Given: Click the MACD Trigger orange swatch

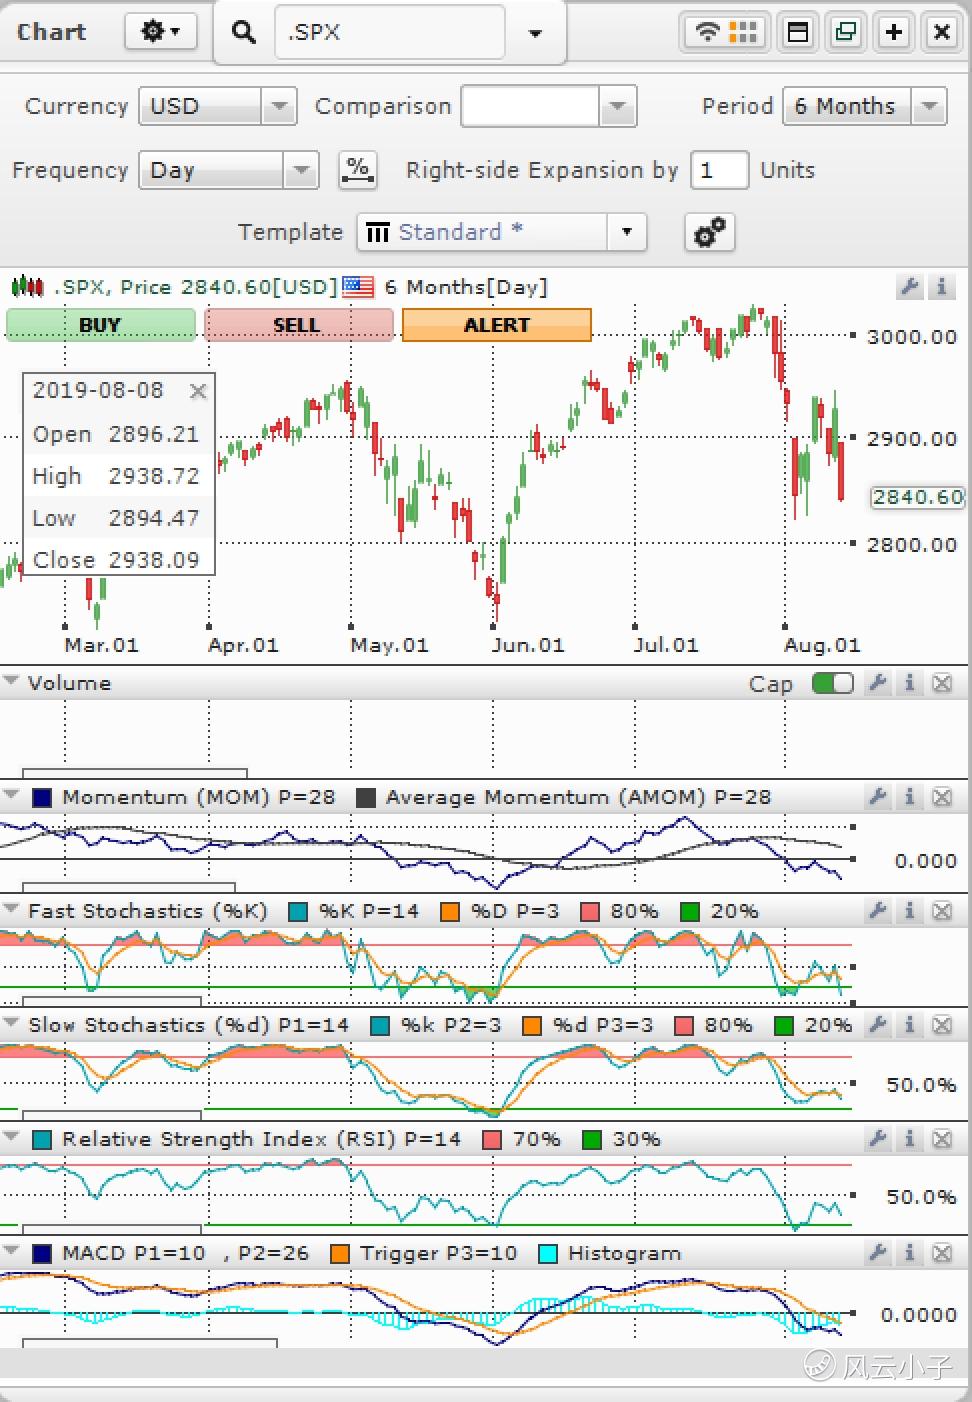Looking at the screenshot, I should (340, 1254).
